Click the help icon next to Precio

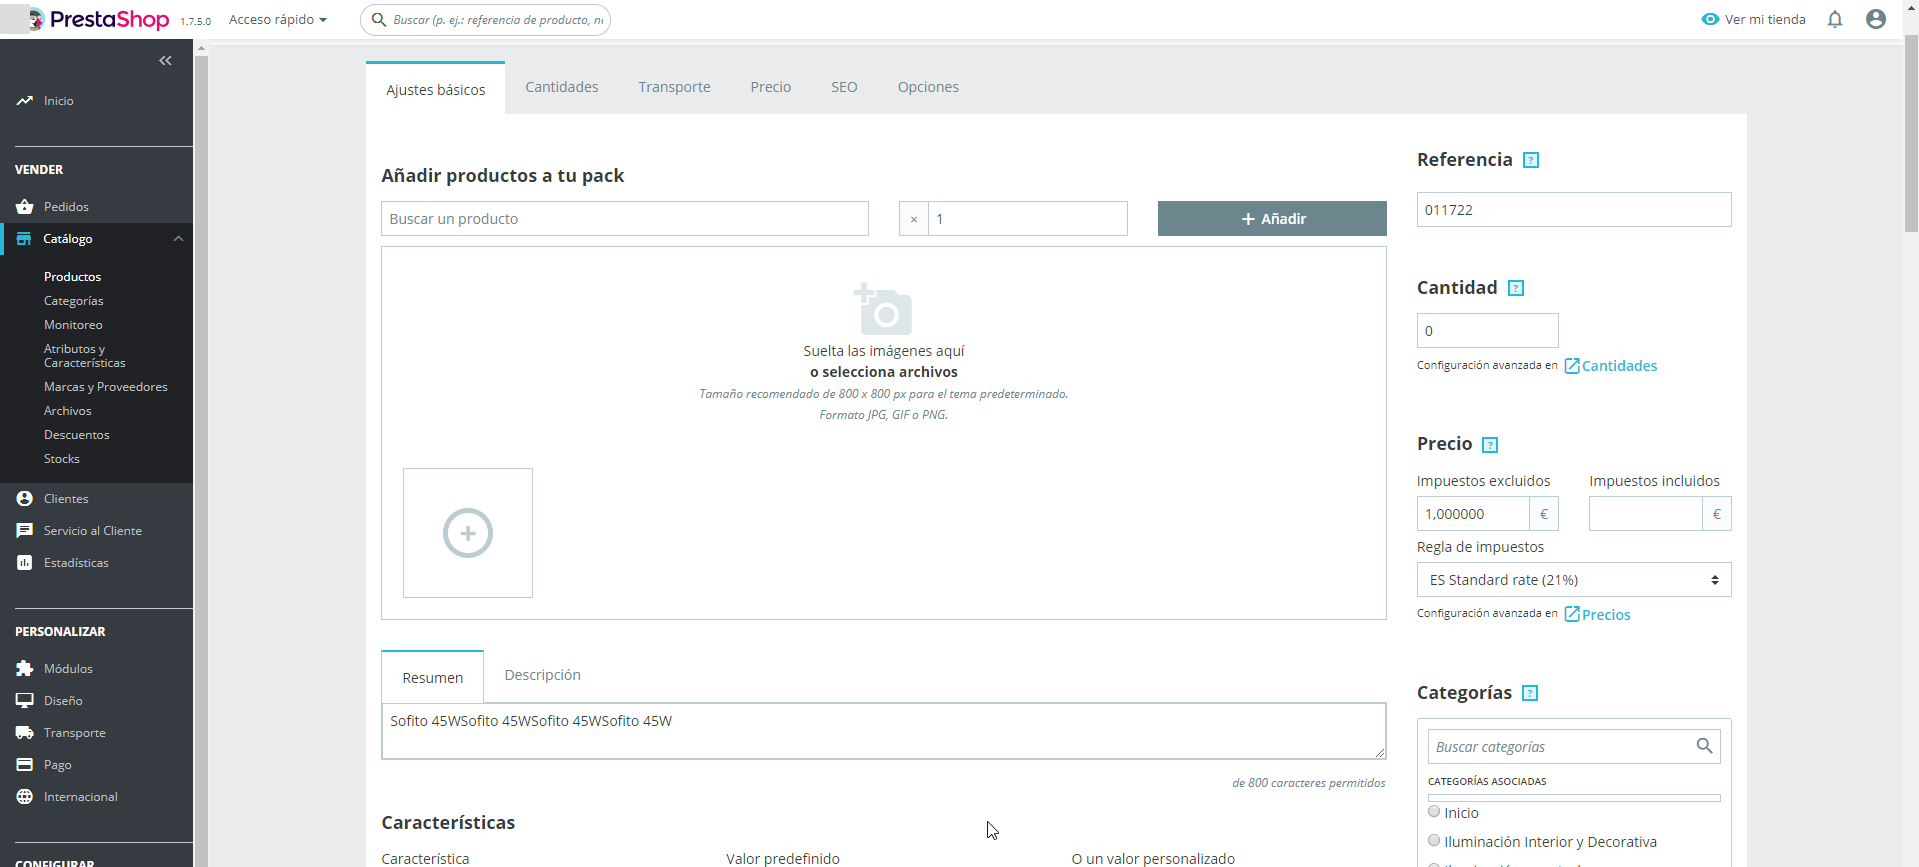[x=1490, y=445]
